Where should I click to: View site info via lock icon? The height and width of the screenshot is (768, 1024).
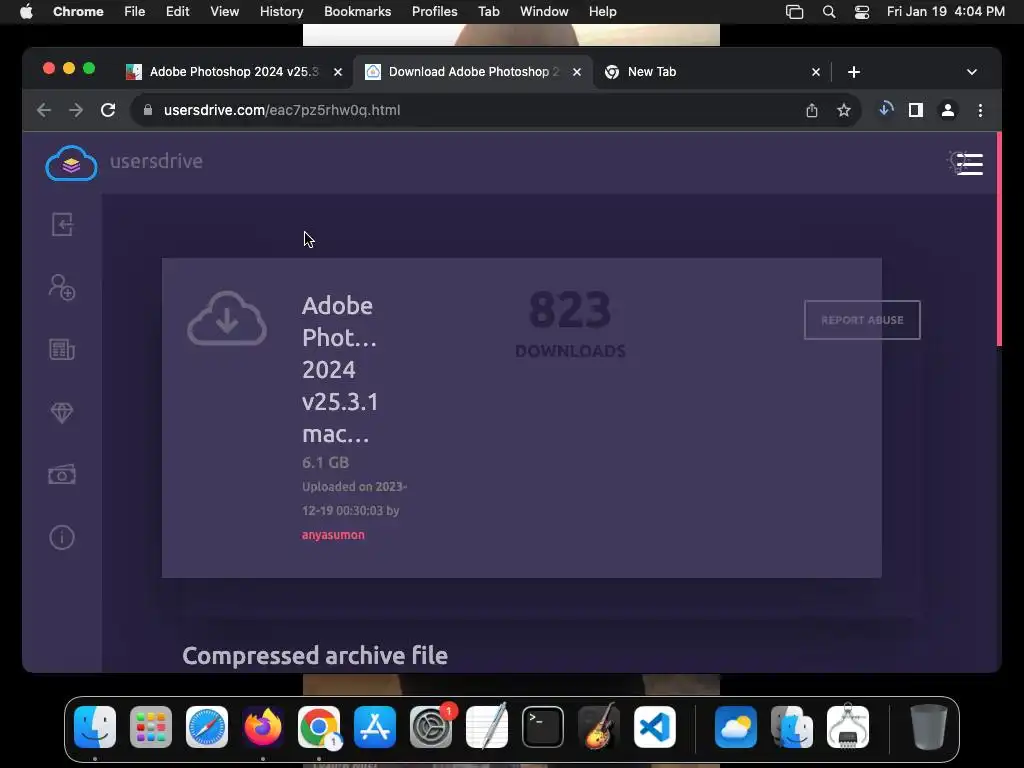(x=148, y=110)
